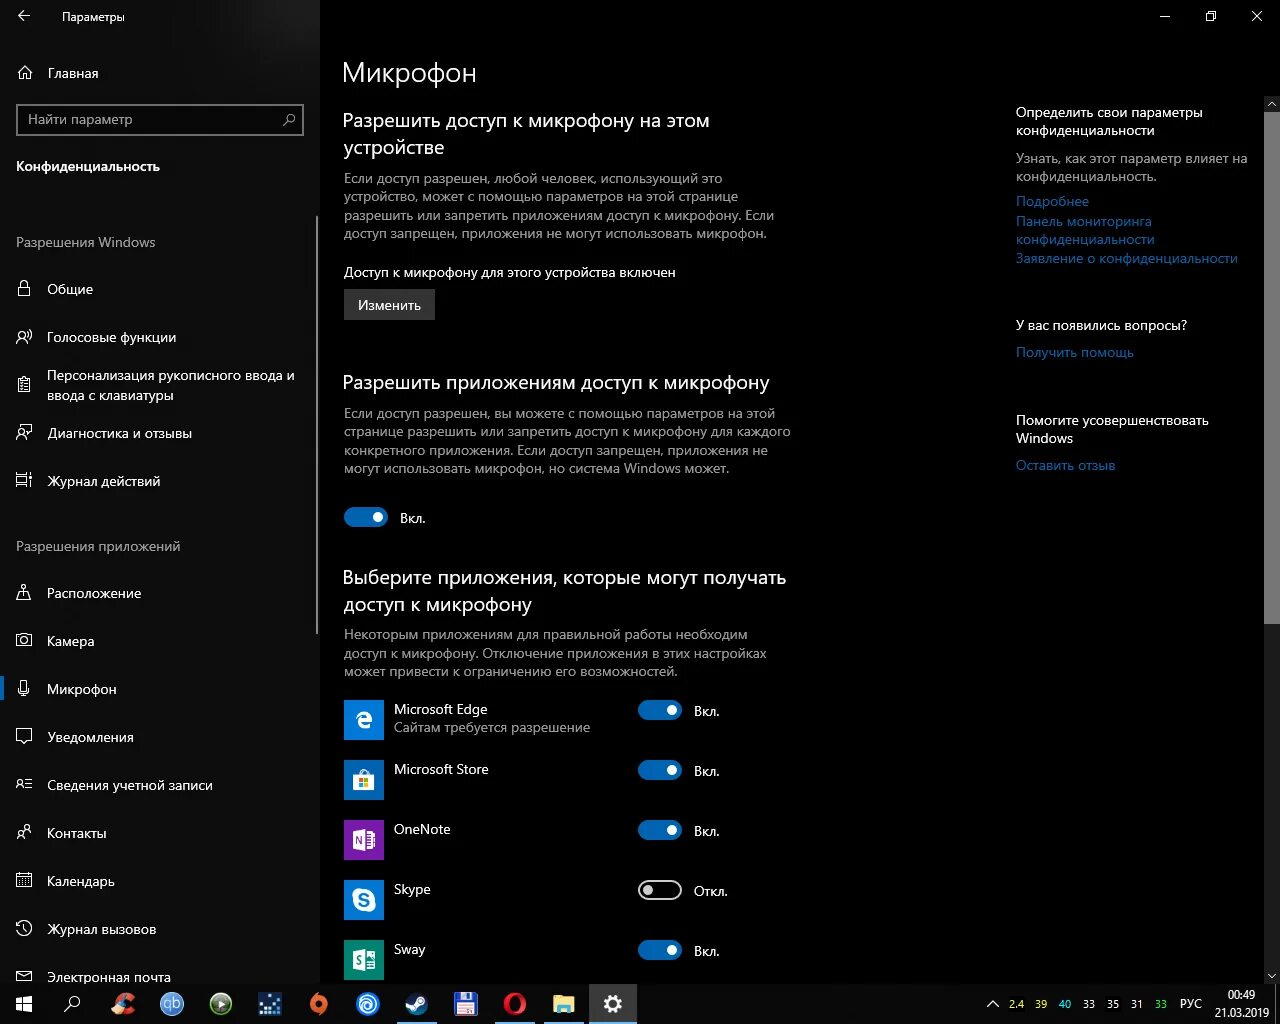Open the Контакты people icon
This screenshot has width=1280, height=1024.
pos(24,833)
